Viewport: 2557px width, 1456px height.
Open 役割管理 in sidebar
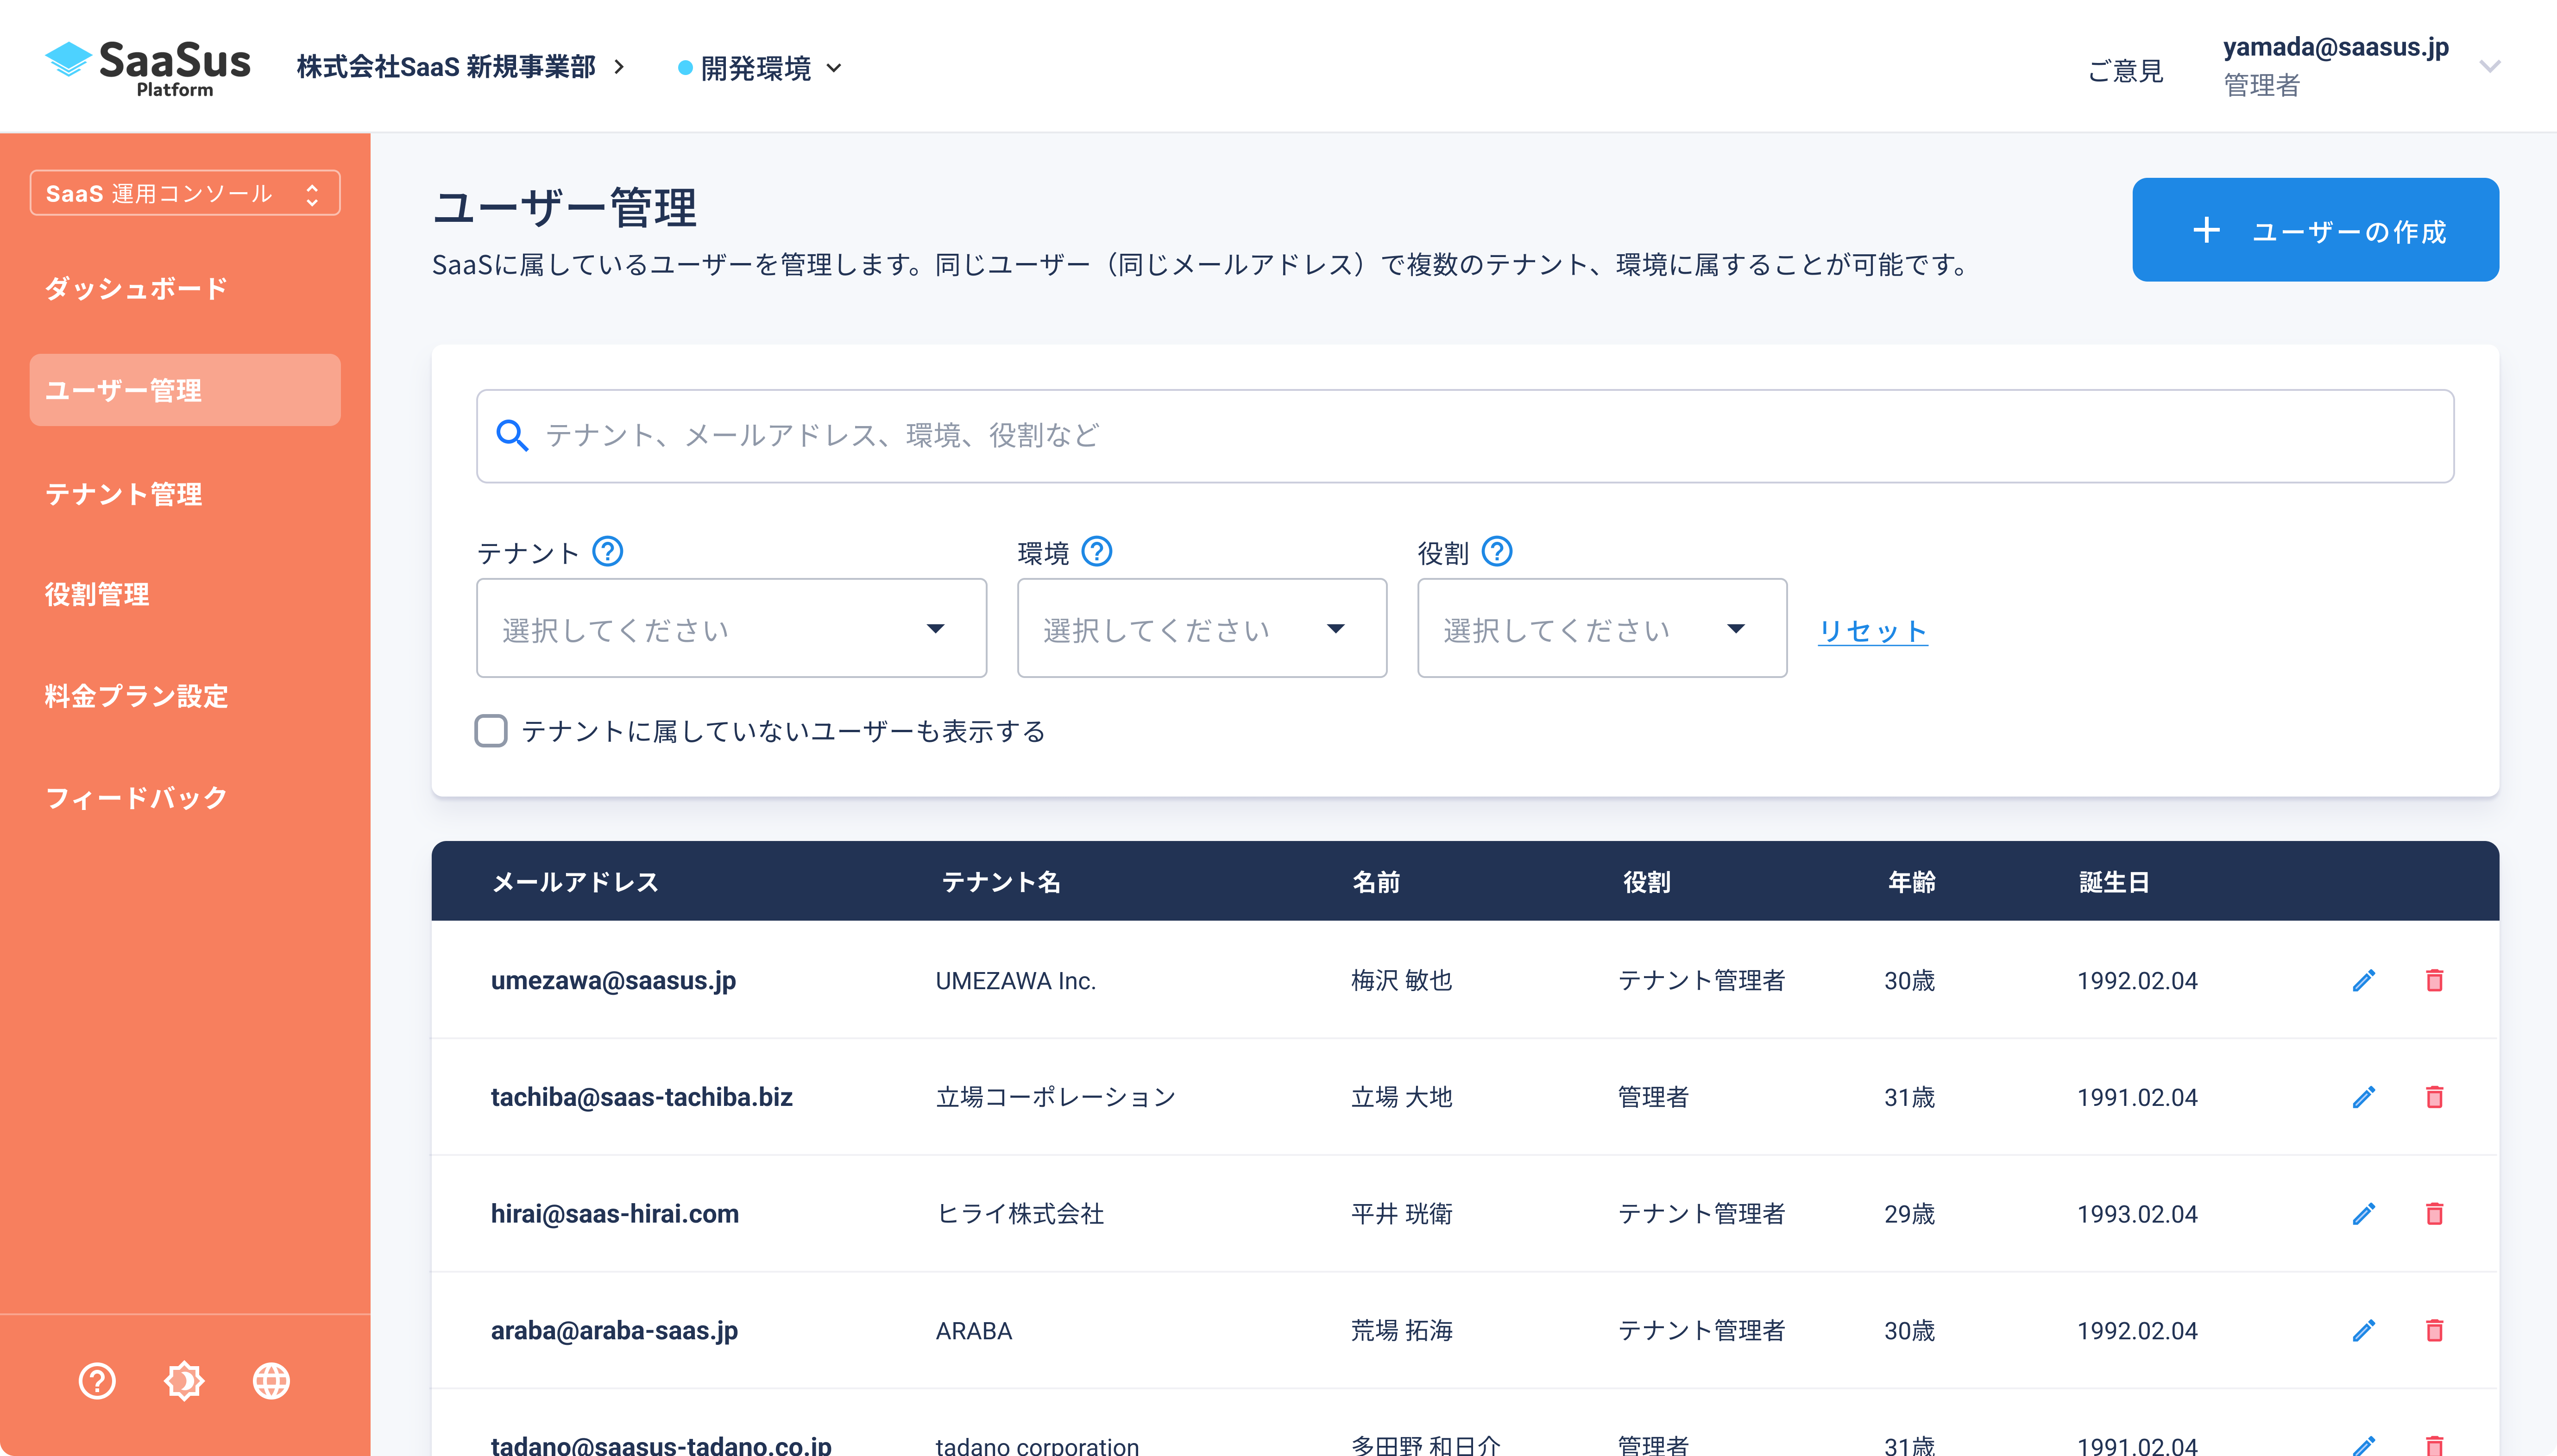(x=97, y=594)
